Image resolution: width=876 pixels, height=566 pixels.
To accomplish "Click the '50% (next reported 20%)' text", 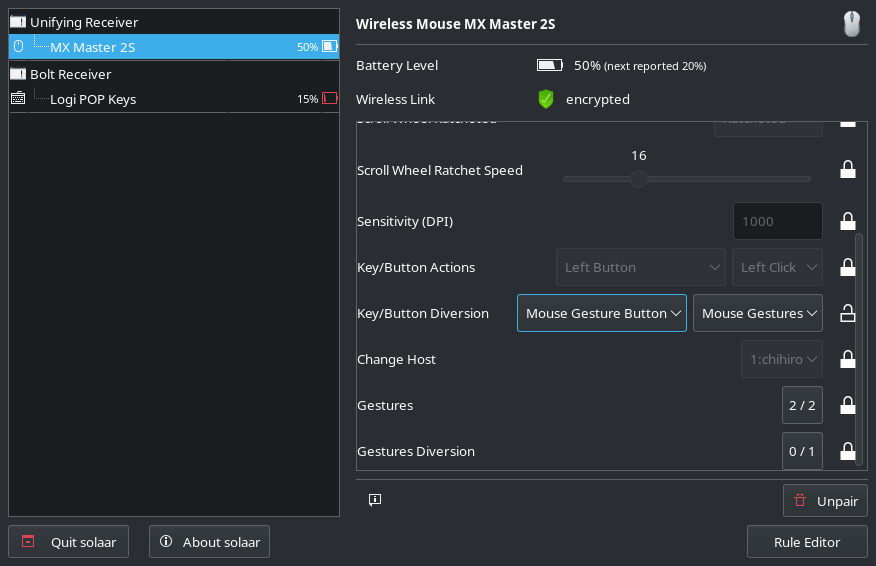I will (x=640, y=66).
